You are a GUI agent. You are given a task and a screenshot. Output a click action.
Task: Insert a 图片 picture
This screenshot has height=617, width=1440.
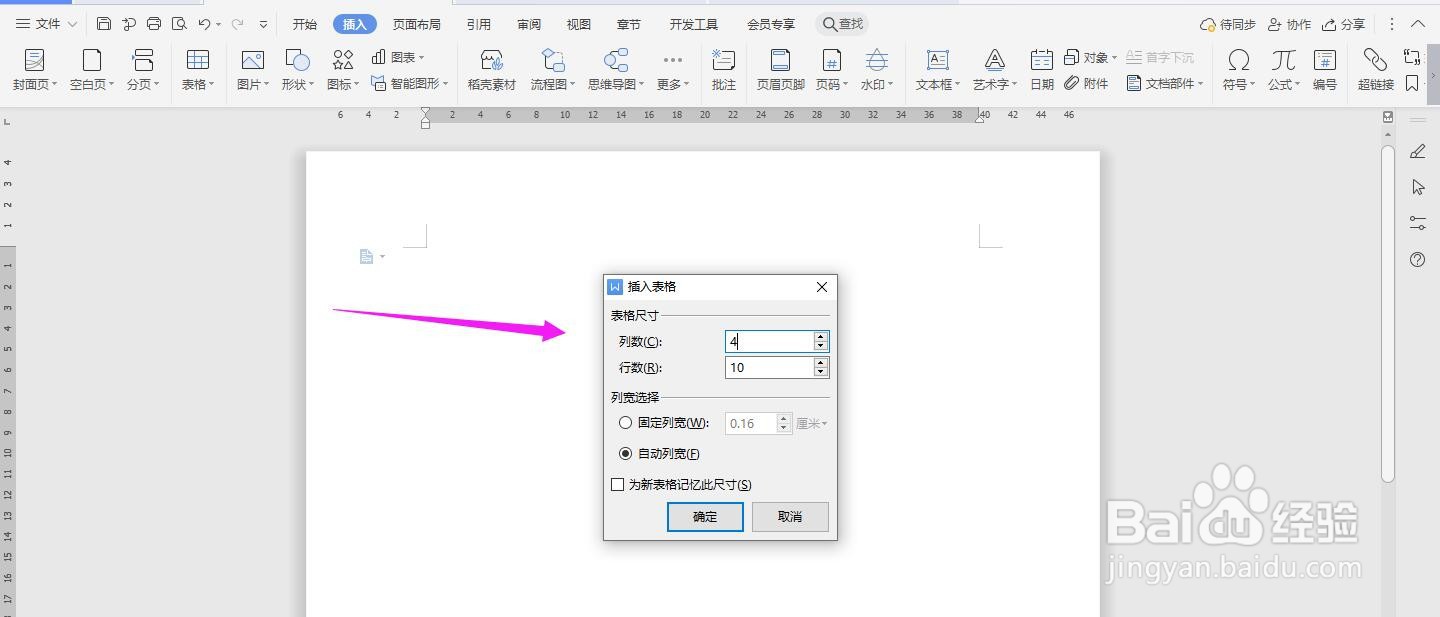253,70
